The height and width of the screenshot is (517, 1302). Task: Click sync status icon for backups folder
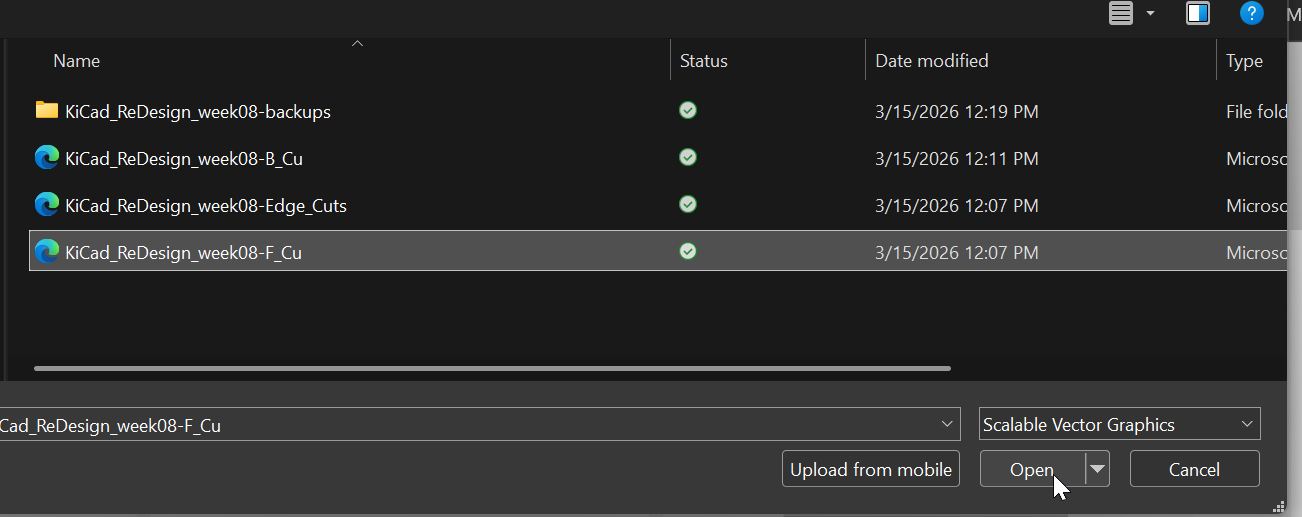coord(688,110)
